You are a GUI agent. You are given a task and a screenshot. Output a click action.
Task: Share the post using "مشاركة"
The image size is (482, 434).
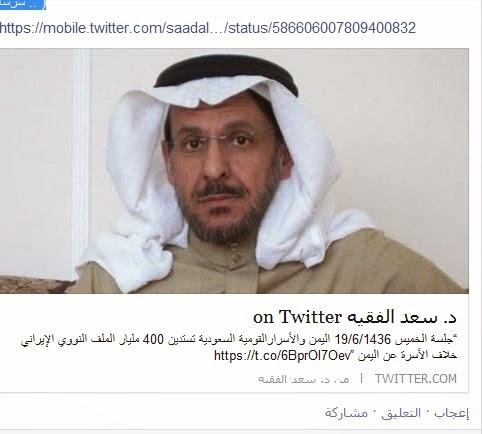(347, 413)
